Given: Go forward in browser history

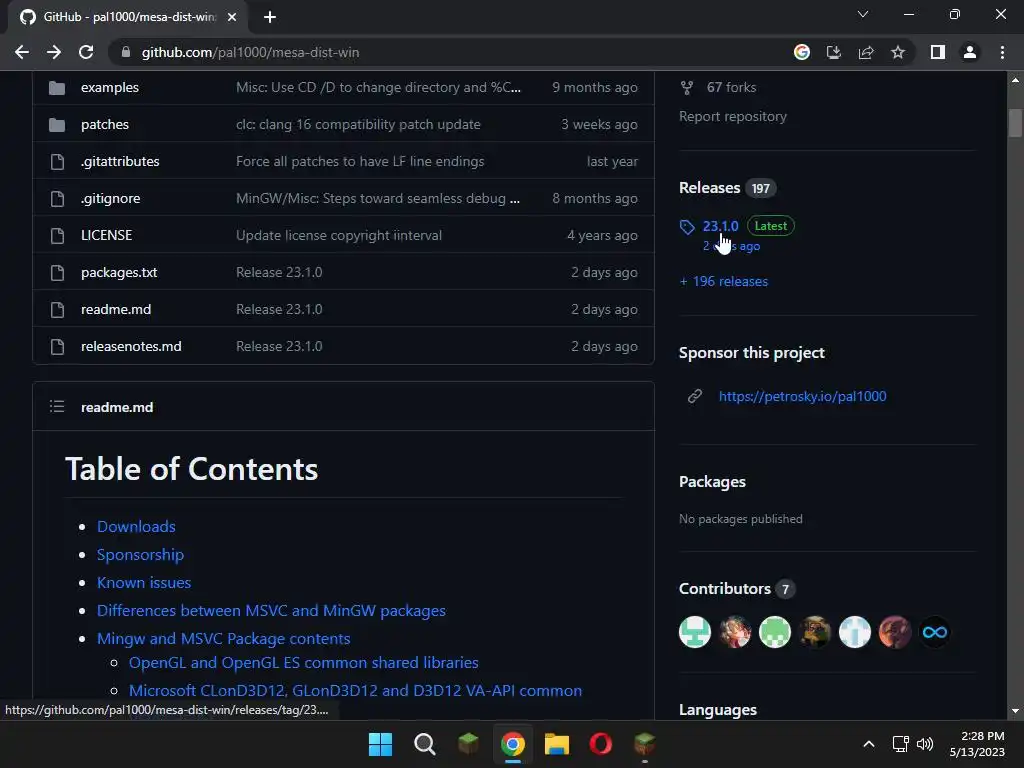Looking at the screenshot, I should 54,52.
